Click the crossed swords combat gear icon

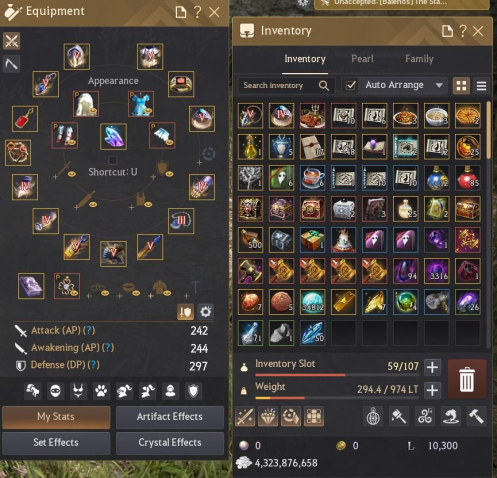(x=12, y=41)
